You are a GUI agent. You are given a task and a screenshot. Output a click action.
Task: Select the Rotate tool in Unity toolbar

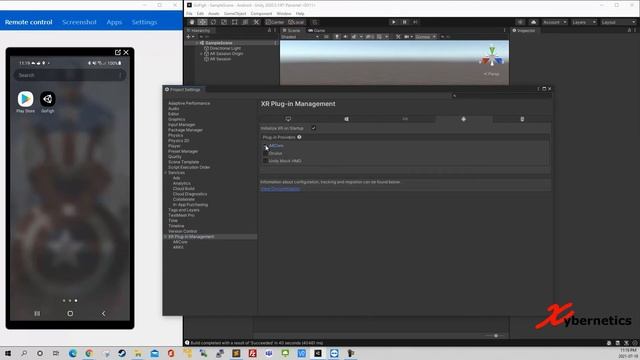click(213, 22)
